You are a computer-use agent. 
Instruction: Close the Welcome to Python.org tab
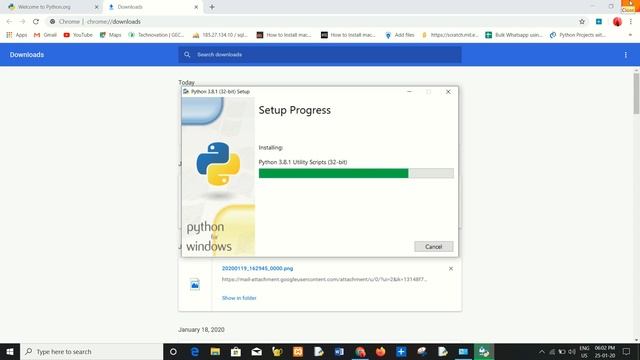coord(97,7)
